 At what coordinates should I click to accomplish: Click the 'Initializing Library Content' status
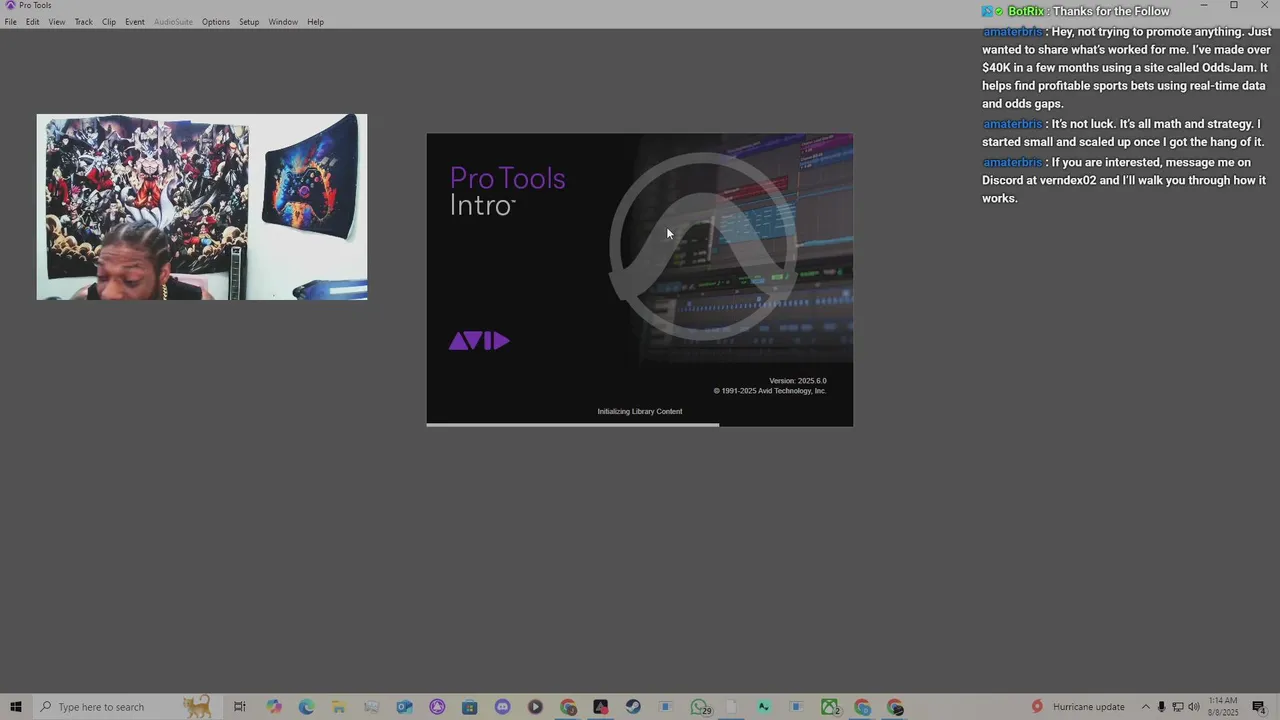point(640,411)
